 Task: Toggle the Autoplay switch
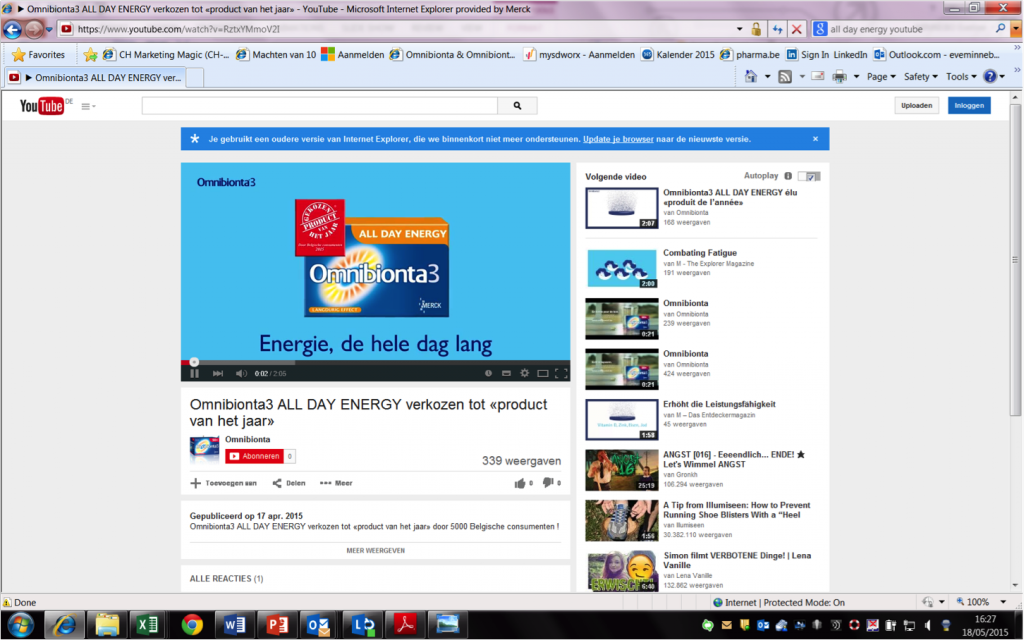809,176
